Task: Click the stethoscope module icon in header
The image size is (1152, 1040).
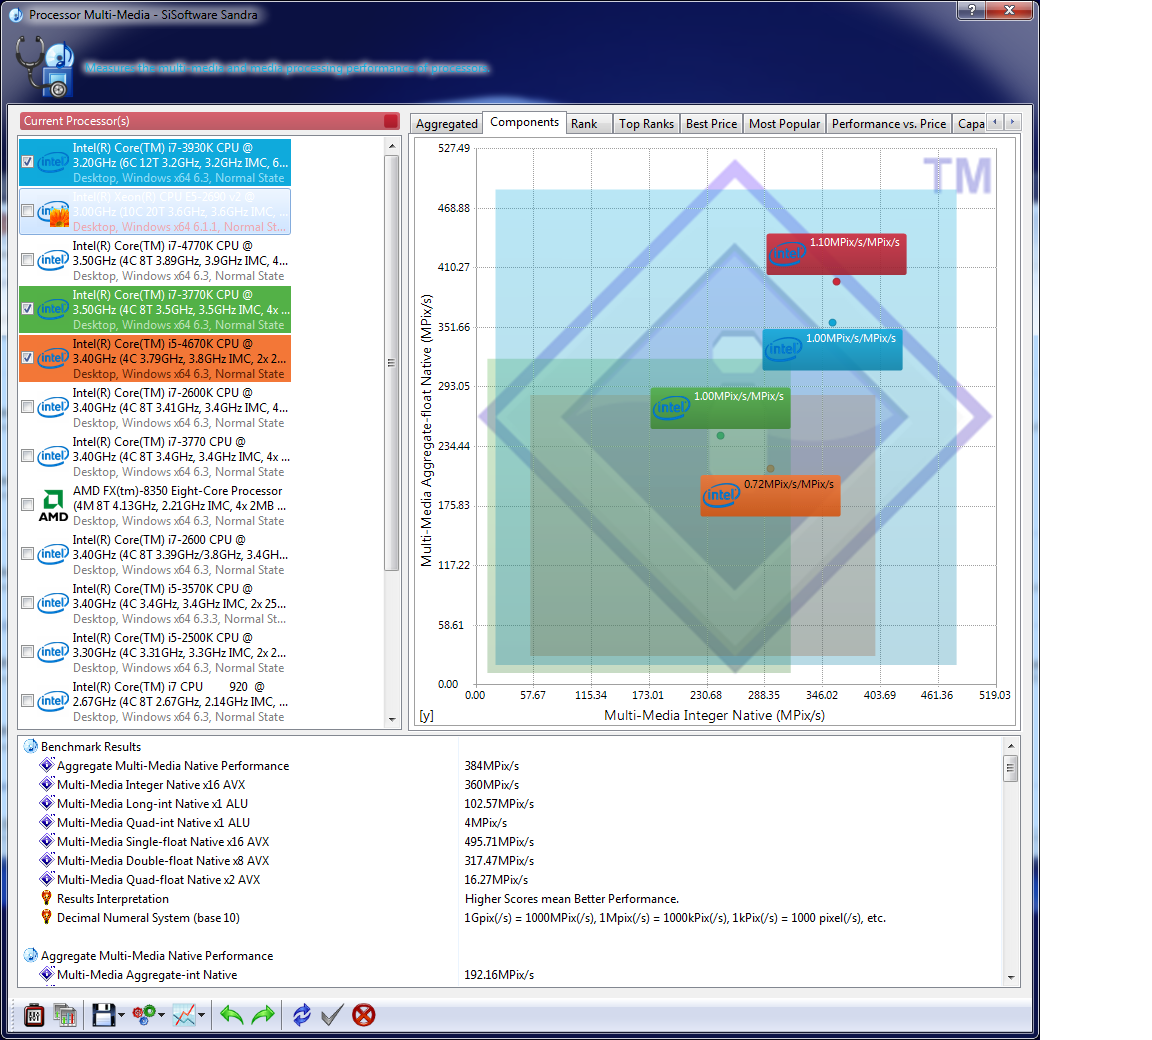Action: (44, 66)
